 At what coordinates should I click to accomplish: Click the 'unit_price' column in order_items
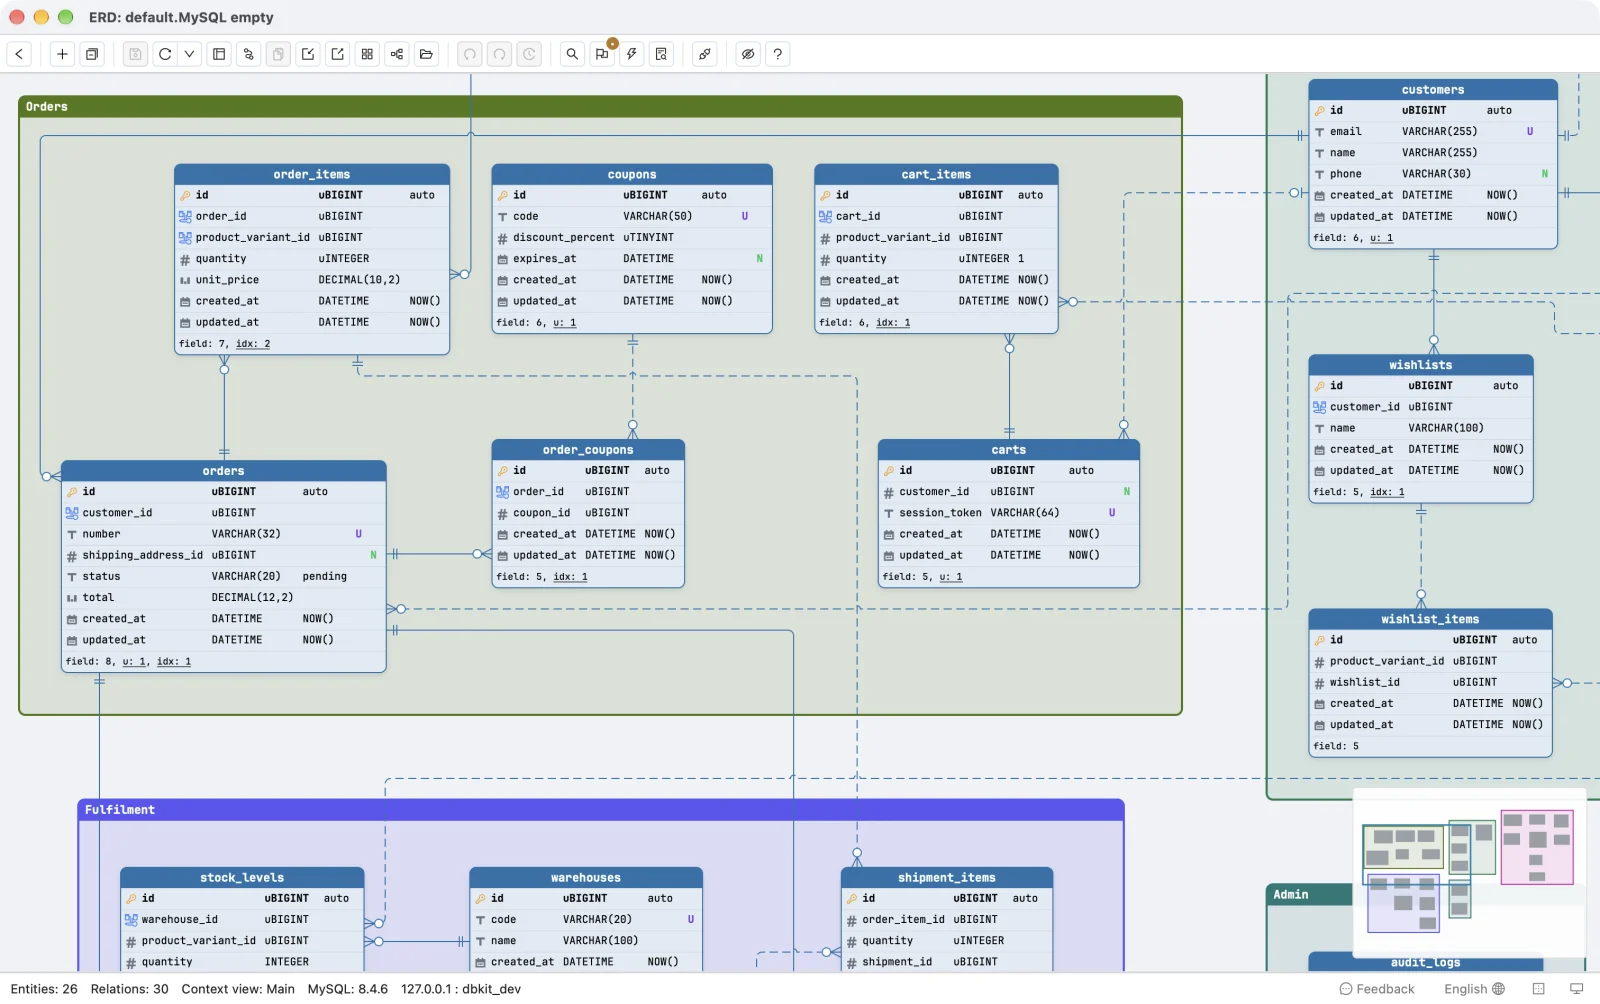click(312, 280)
